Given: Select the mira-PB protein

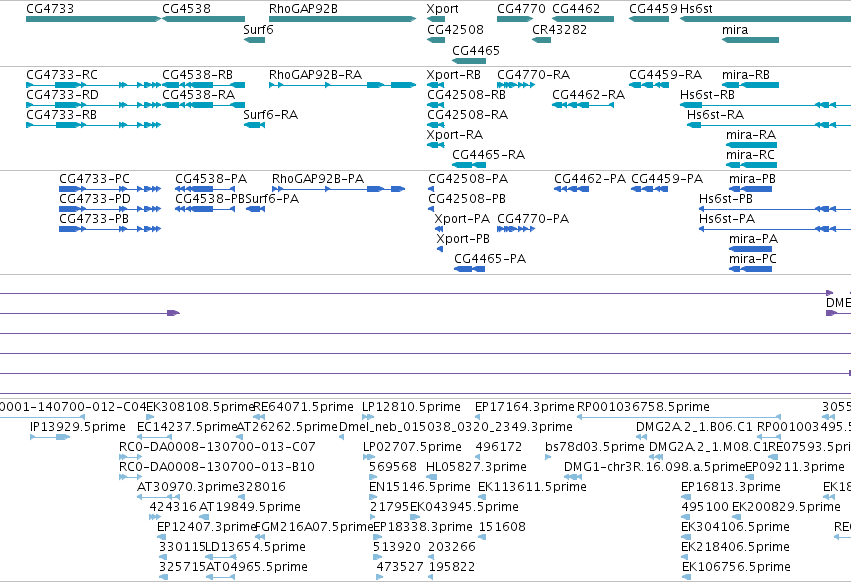Looking at the screenshot, I should click(751, 189).
